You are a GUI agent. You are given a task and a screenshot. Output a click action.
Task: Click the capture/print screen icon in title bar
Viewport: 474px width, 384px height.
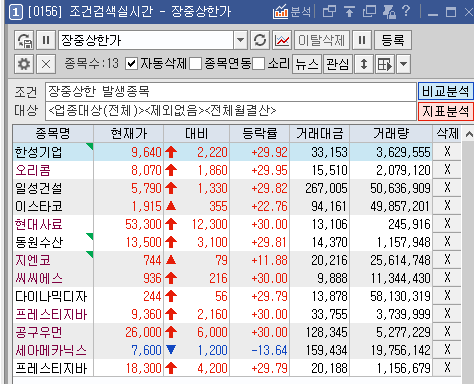click(389, 12)
